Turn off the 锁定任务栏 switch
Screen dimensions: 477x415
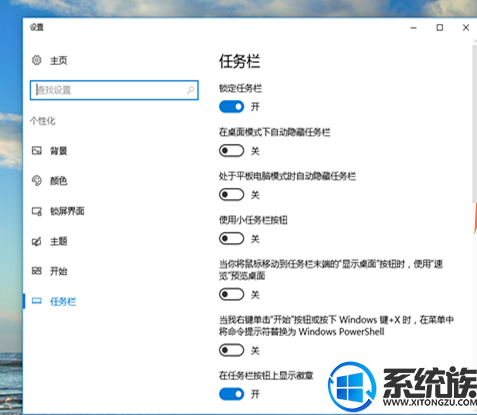click(x=231, y=107)
